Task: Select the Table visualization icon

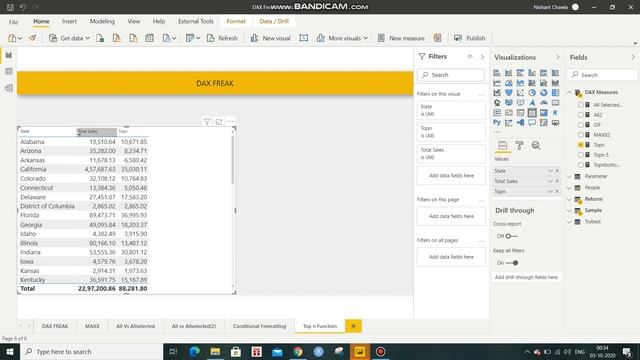Action: pyautogui.click(x=532, y=113)
